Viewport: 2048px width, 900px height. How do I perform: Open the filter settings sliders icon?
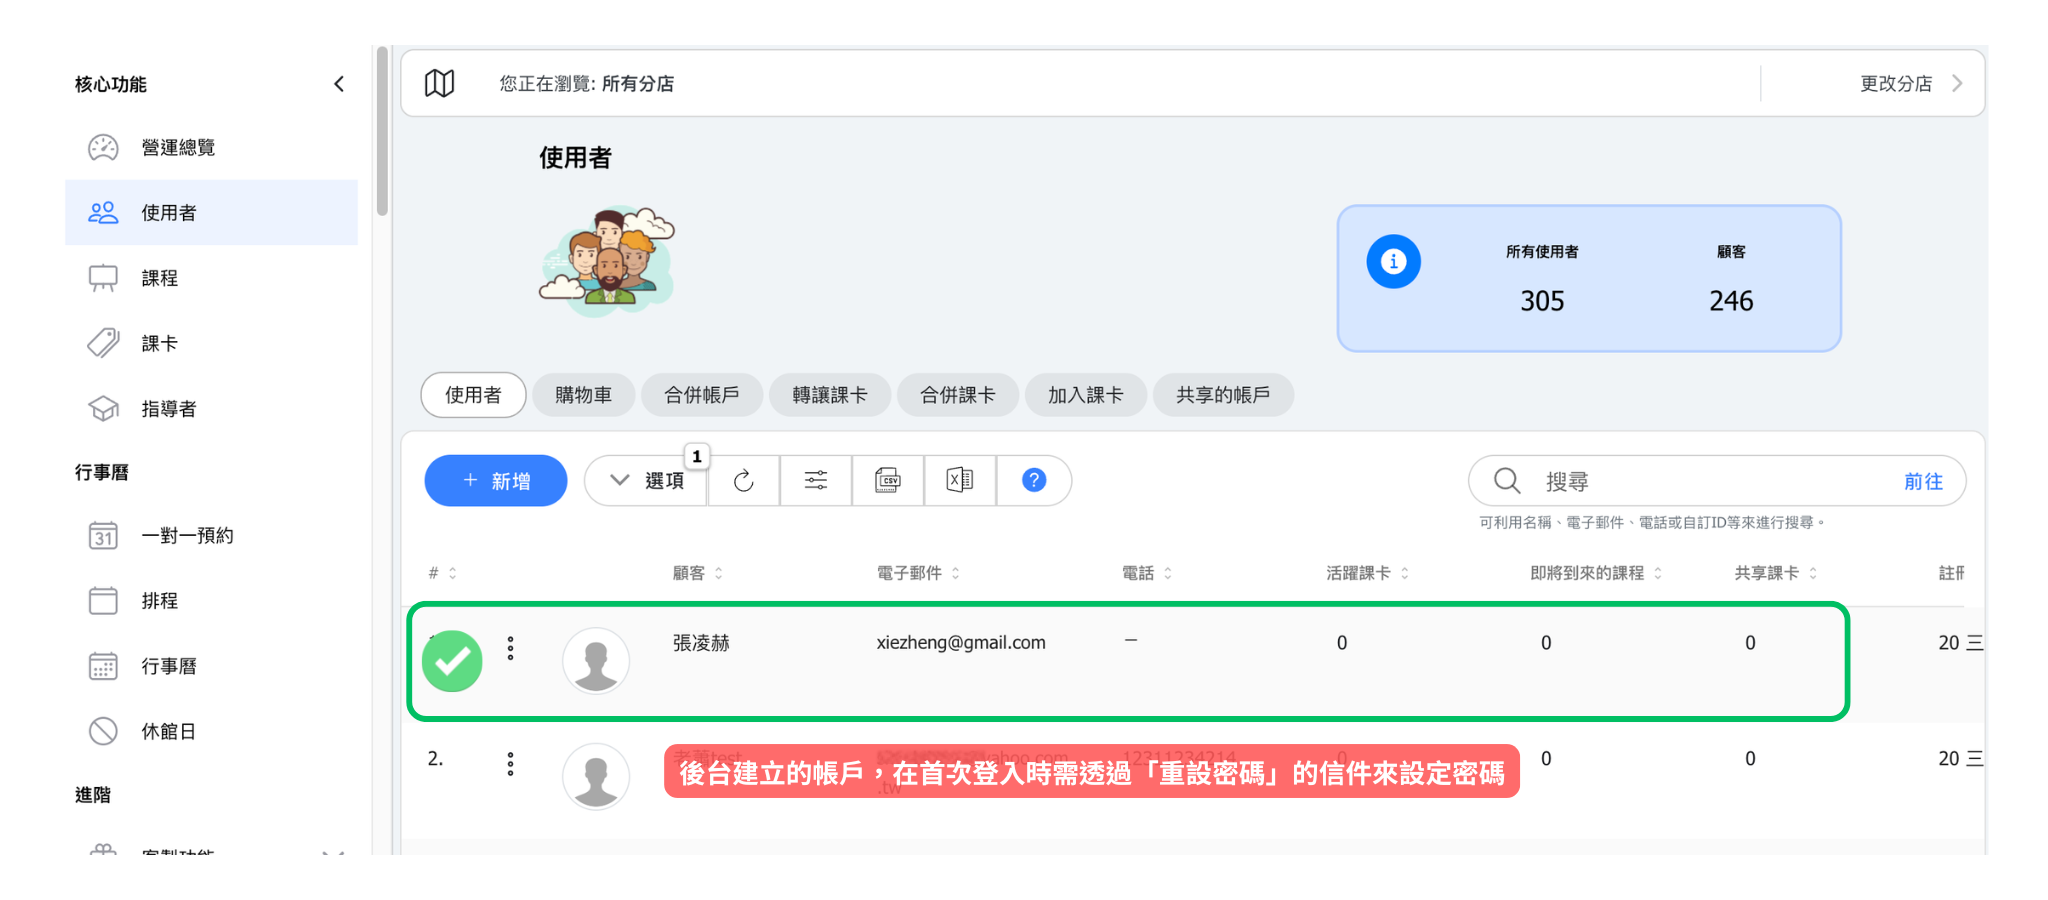point(816,481)
